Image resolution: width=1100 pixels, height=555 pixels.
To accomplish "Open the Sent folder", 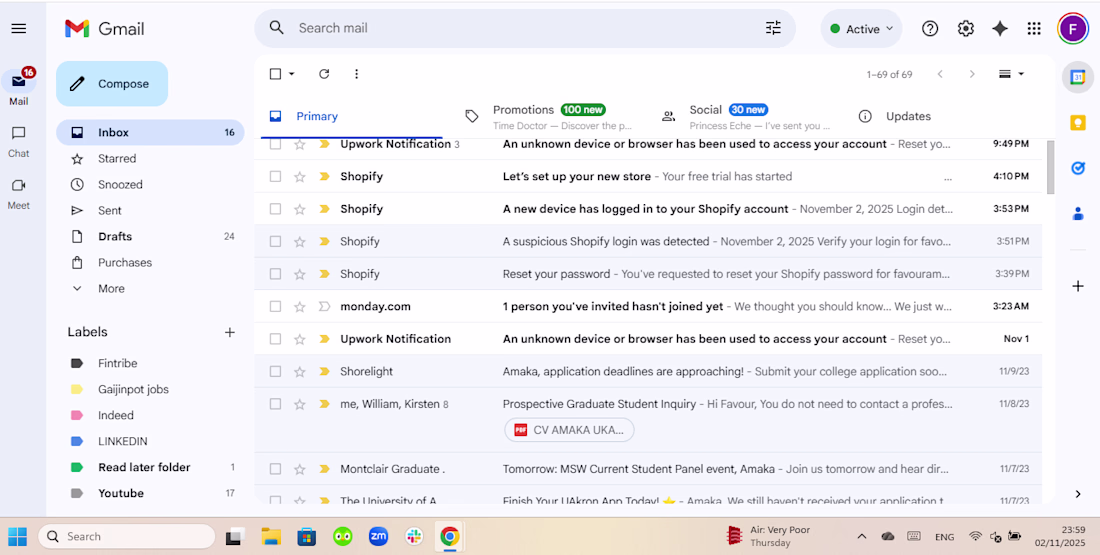I will point(109,210).
